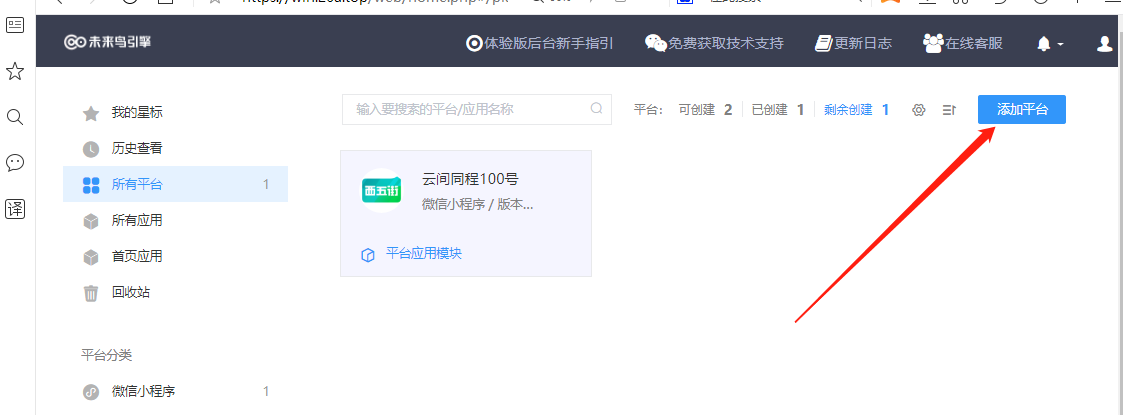Click the 平台应用模块 cube icon

pos(368,254)
